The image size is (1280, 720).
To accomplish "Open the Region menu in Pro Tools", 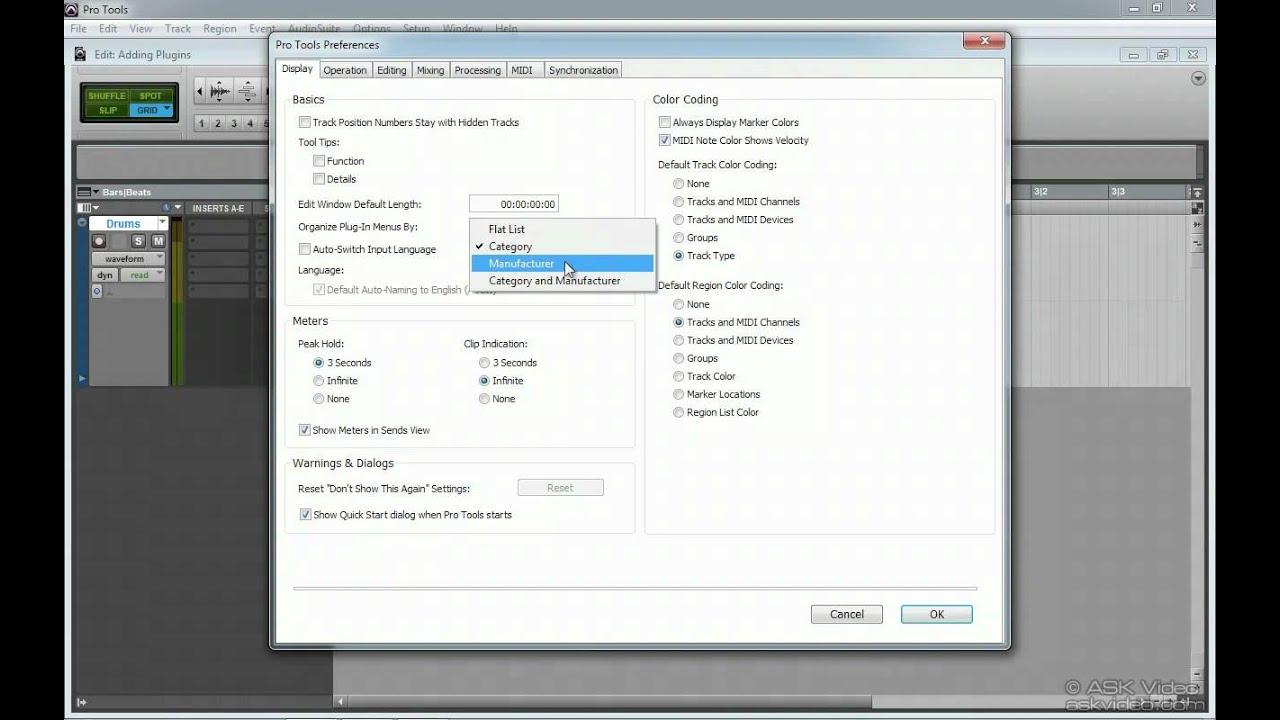I will pos(220,29).
